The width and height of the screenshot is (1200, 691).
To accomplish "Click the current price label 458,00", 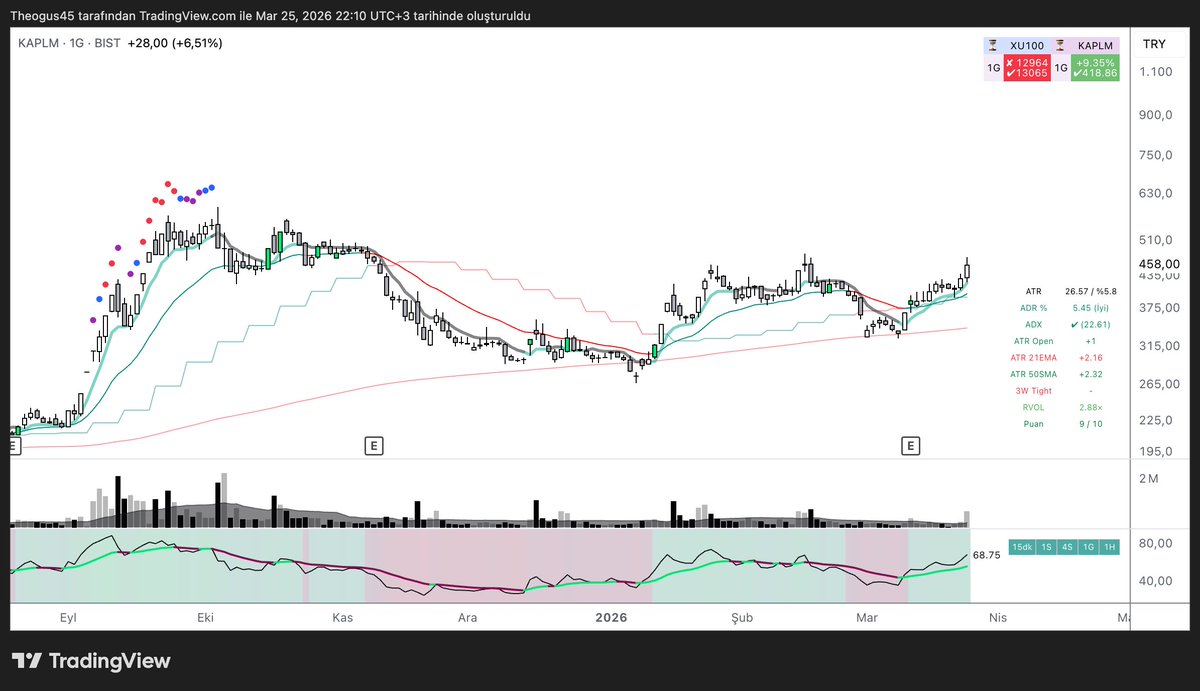I will click(1161, 263).
